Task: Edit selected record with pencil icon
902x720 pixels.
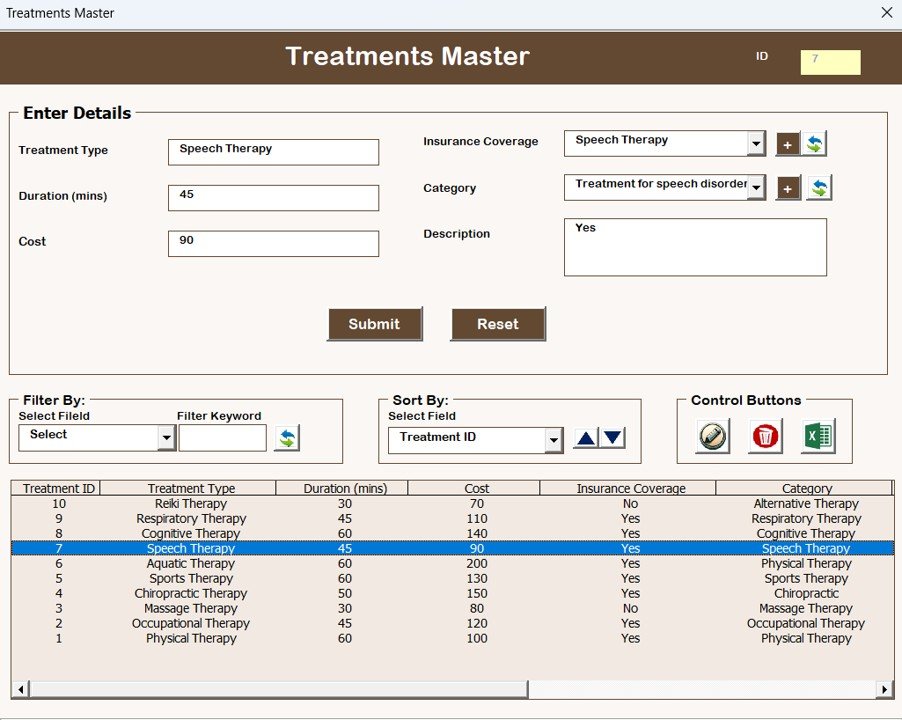Action: (713, 436)
